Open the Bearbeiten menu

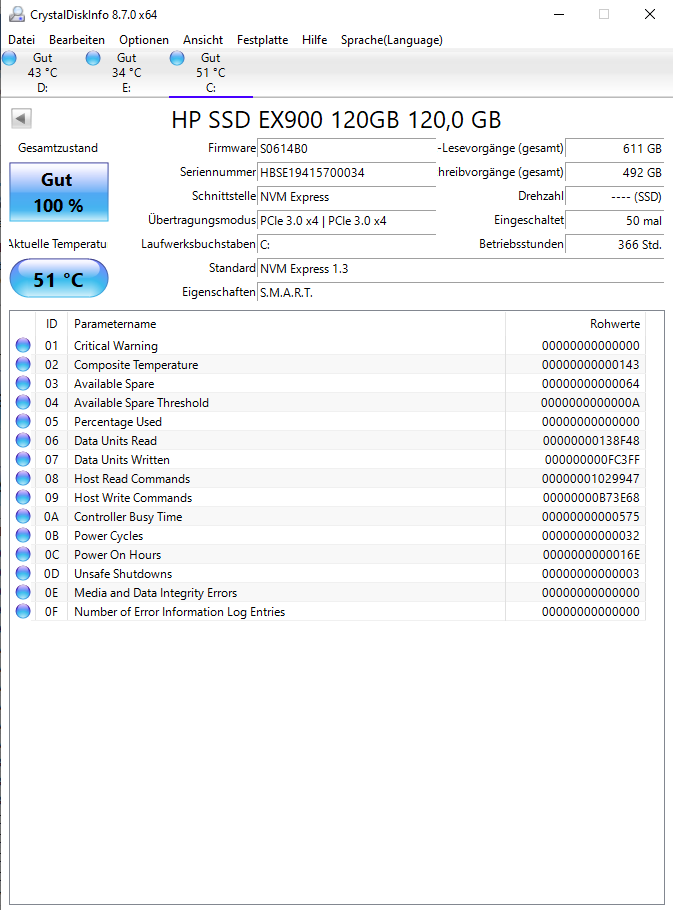click(x=77, y=39)
